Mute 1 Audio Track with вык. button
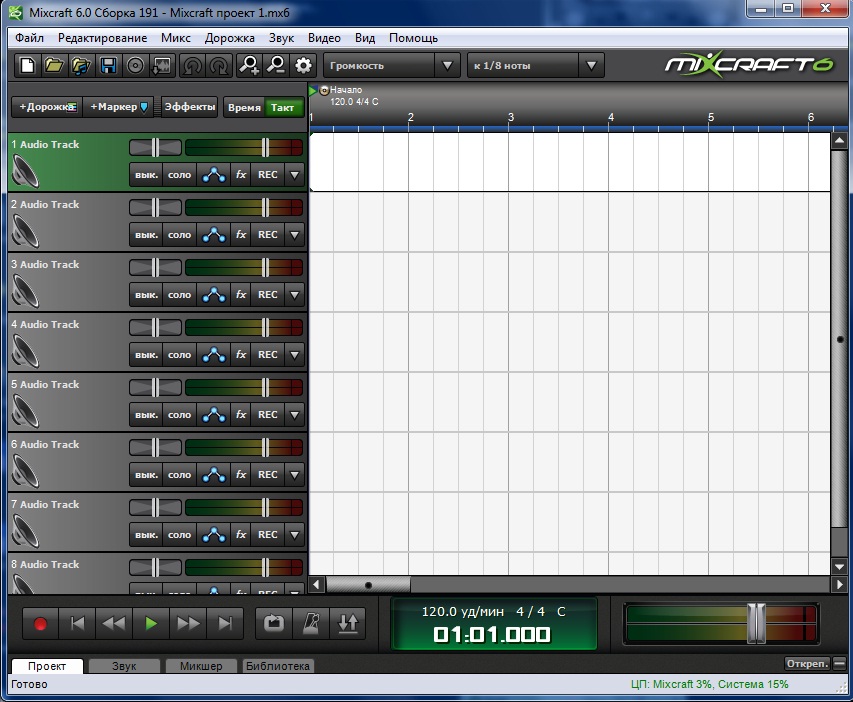853x702 pixels. (x=146, y=175)
